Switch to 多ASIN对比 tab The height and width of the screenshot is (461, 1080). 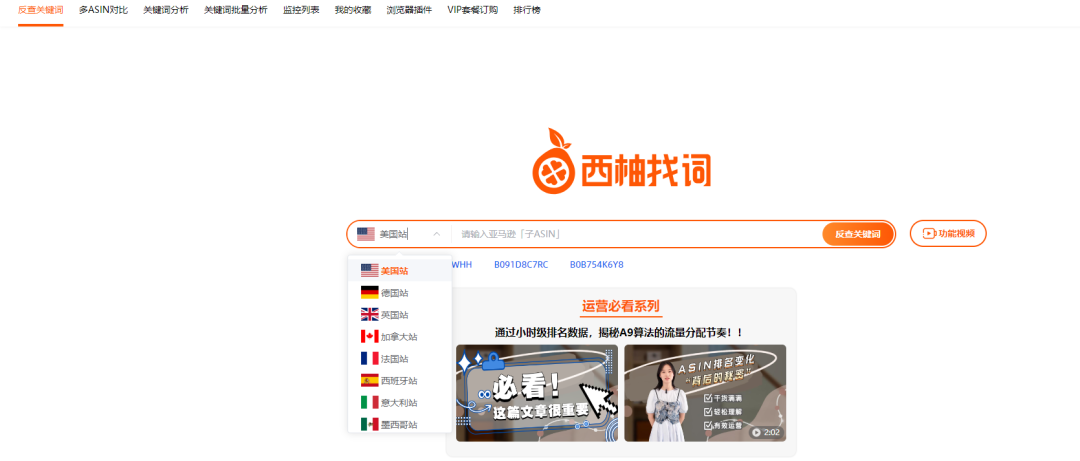(x=103, y=10)
